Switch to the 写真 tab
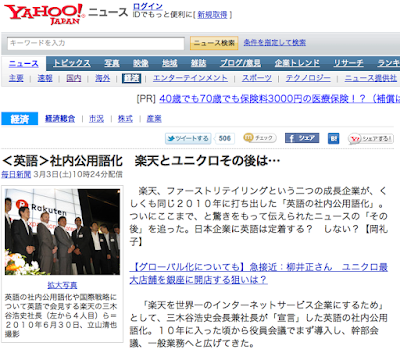 [x=112, y=63]
